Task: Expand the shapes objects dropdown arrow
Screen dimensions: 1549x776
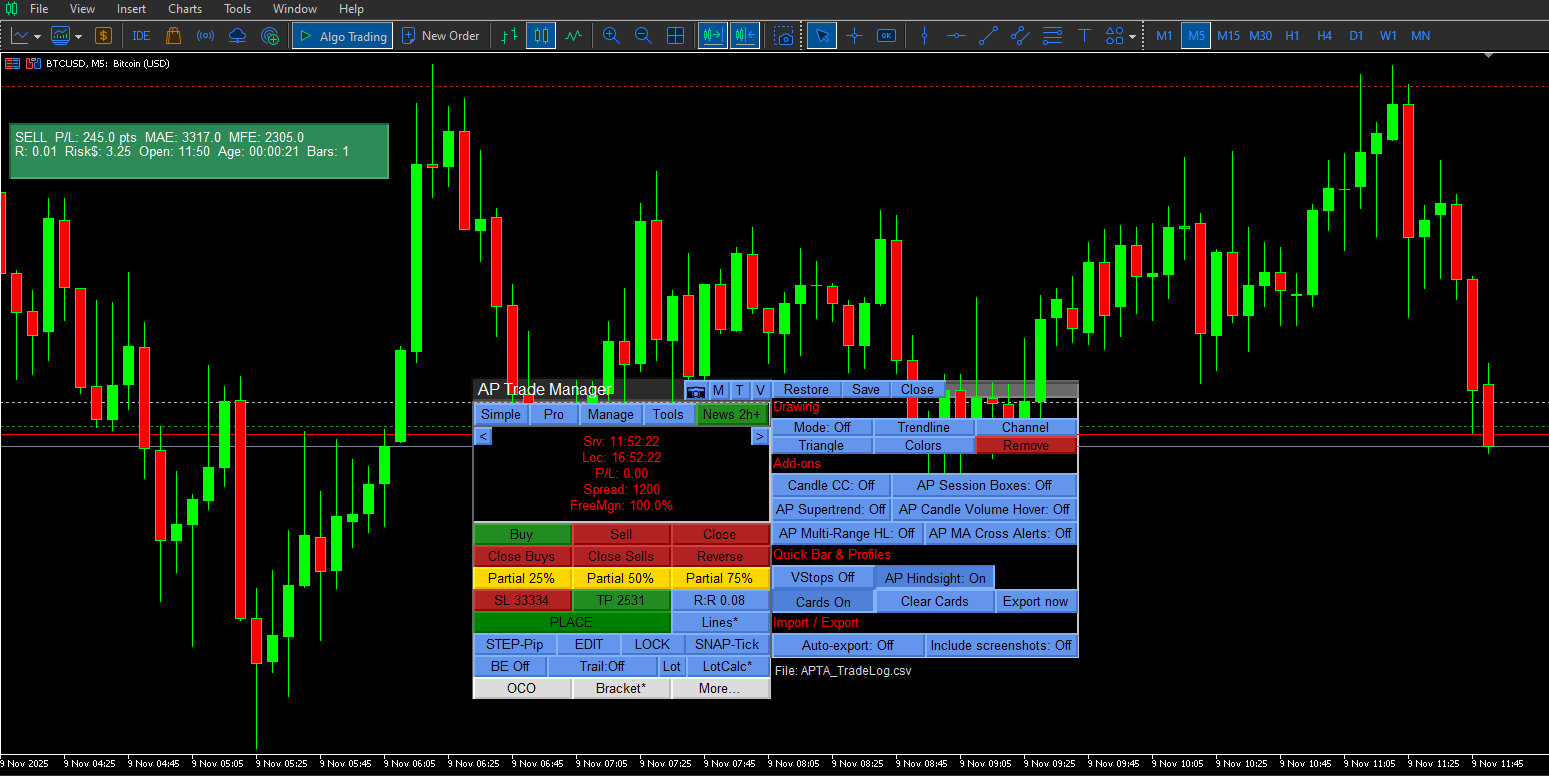Action: click(1132, 37)
